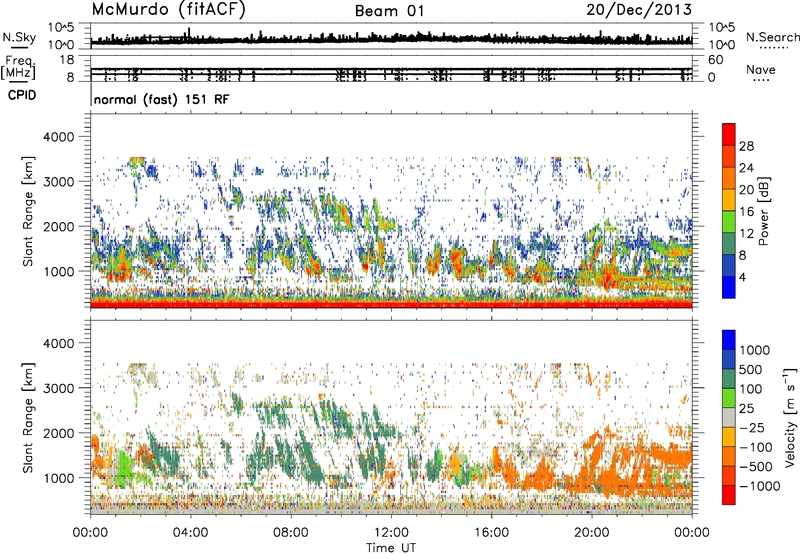800x554 pixels.
Task: Click the "4000" tick of power panel
Action: coord(61,137)
